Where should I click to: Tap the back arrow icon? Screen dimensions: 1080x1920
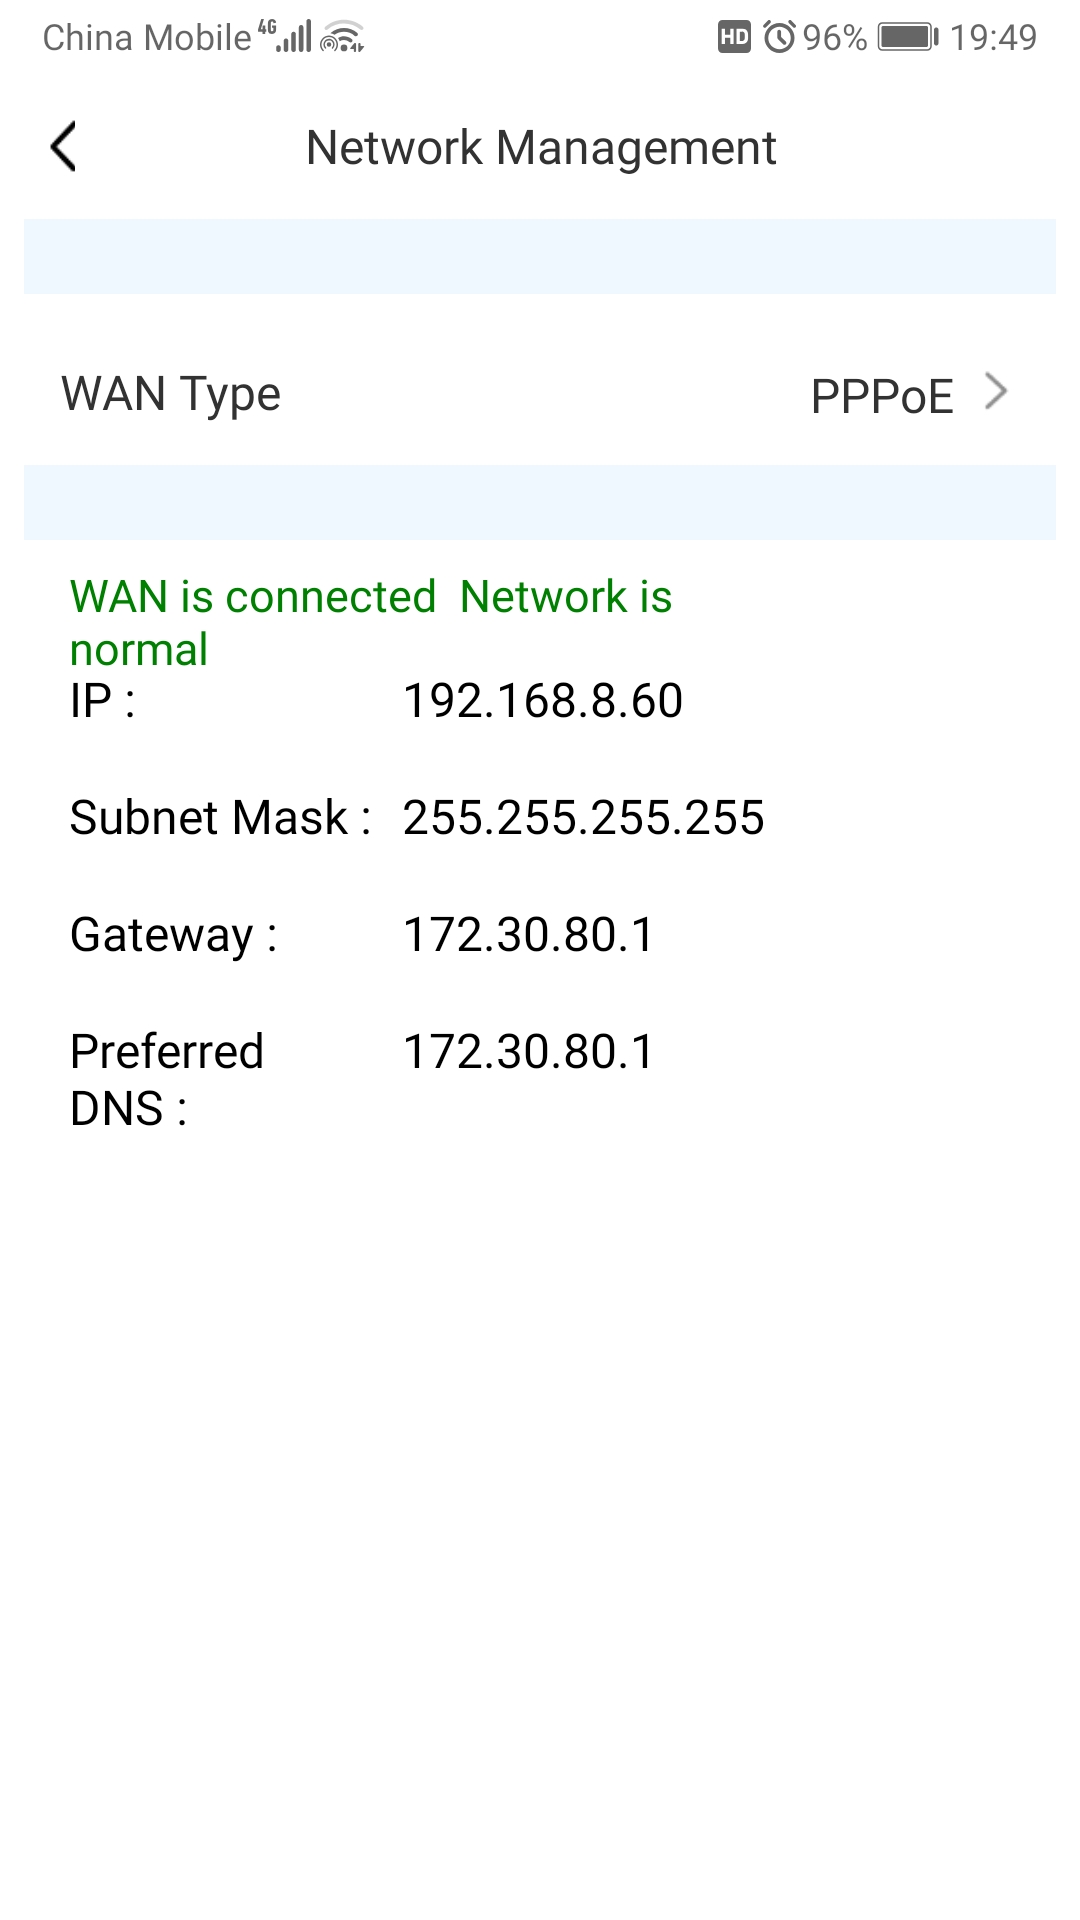pyautogui.click(x=64, y=148)
